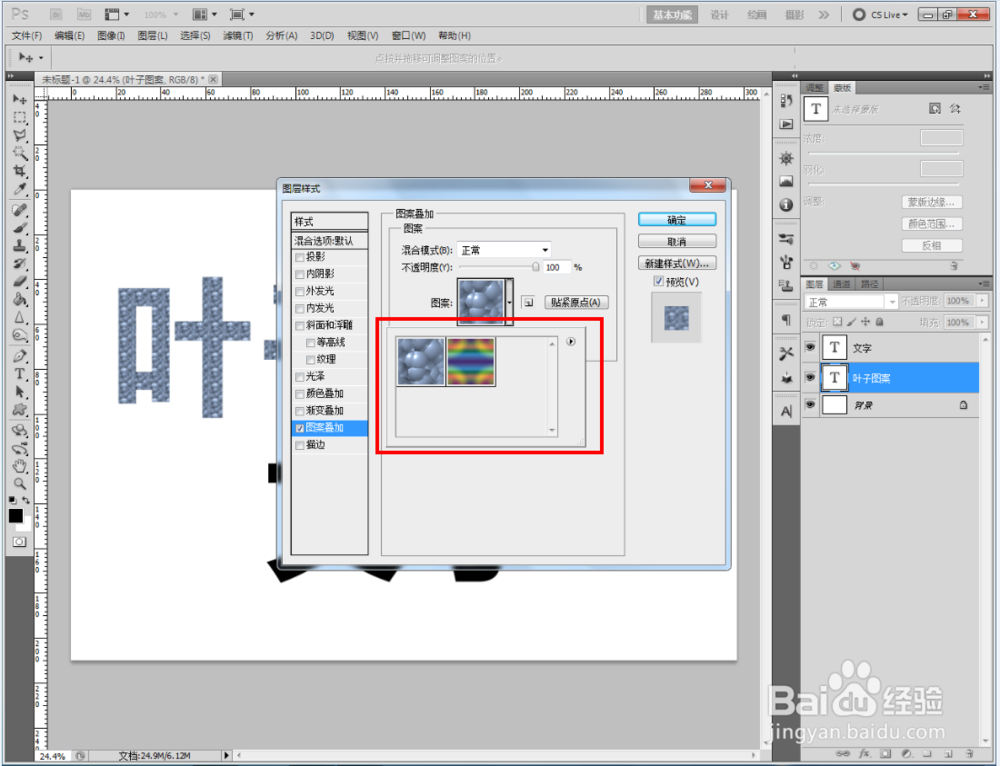Enable the 斜面和浮雕 bevel checkbox
1000x766 pixels.
point(300,326)
